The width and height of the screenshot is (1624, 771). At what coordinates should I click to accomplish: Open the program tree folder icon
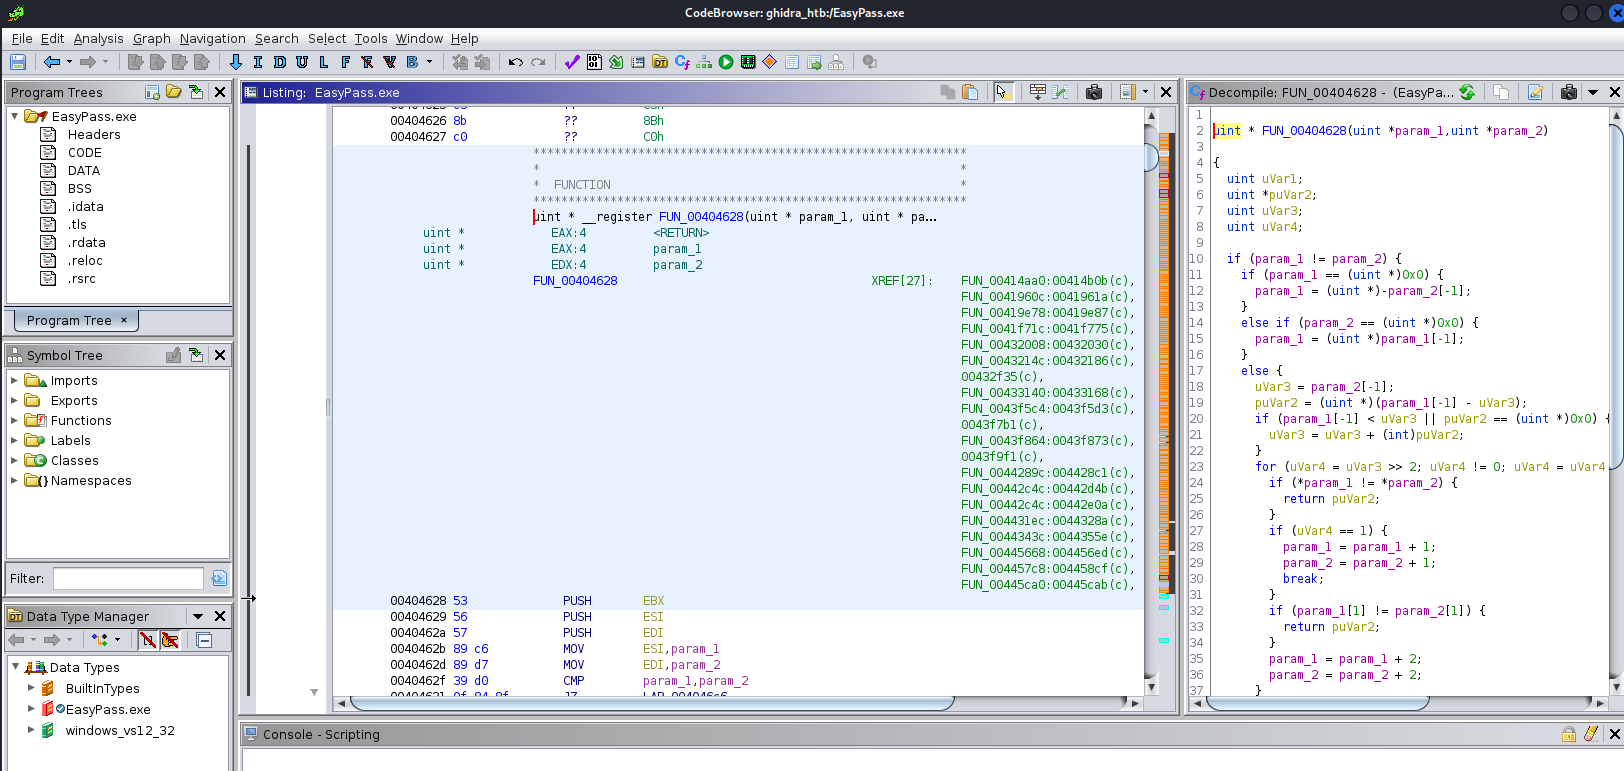click(x=174, y=92)
